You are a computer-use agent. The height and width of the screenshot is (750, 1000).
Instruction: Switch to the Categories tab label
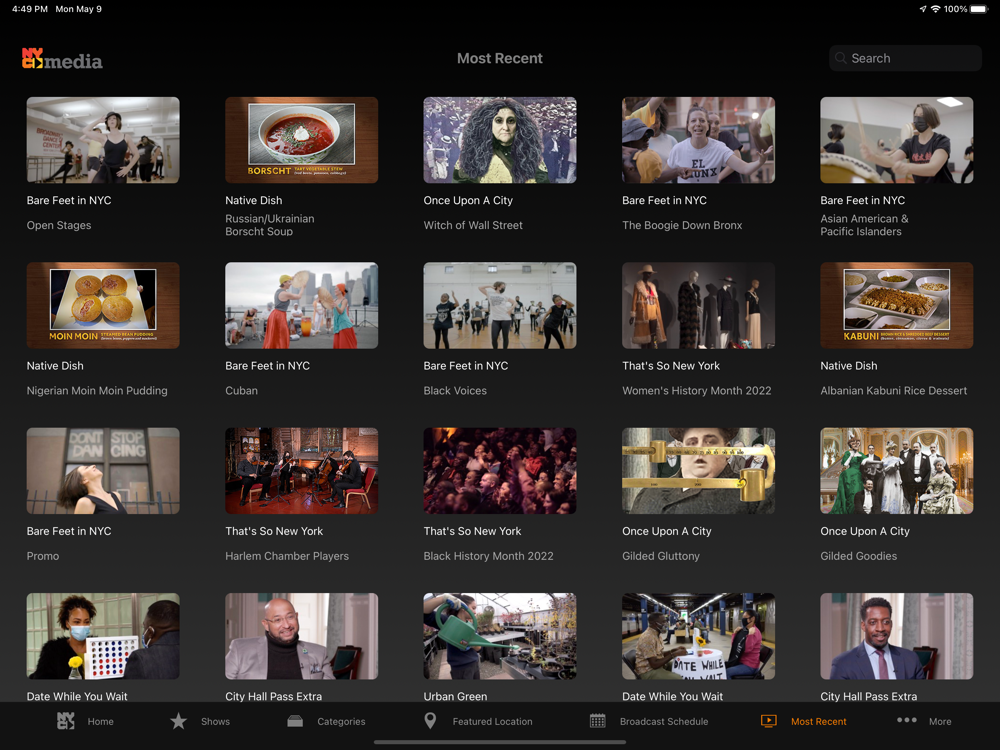point(341,721)
